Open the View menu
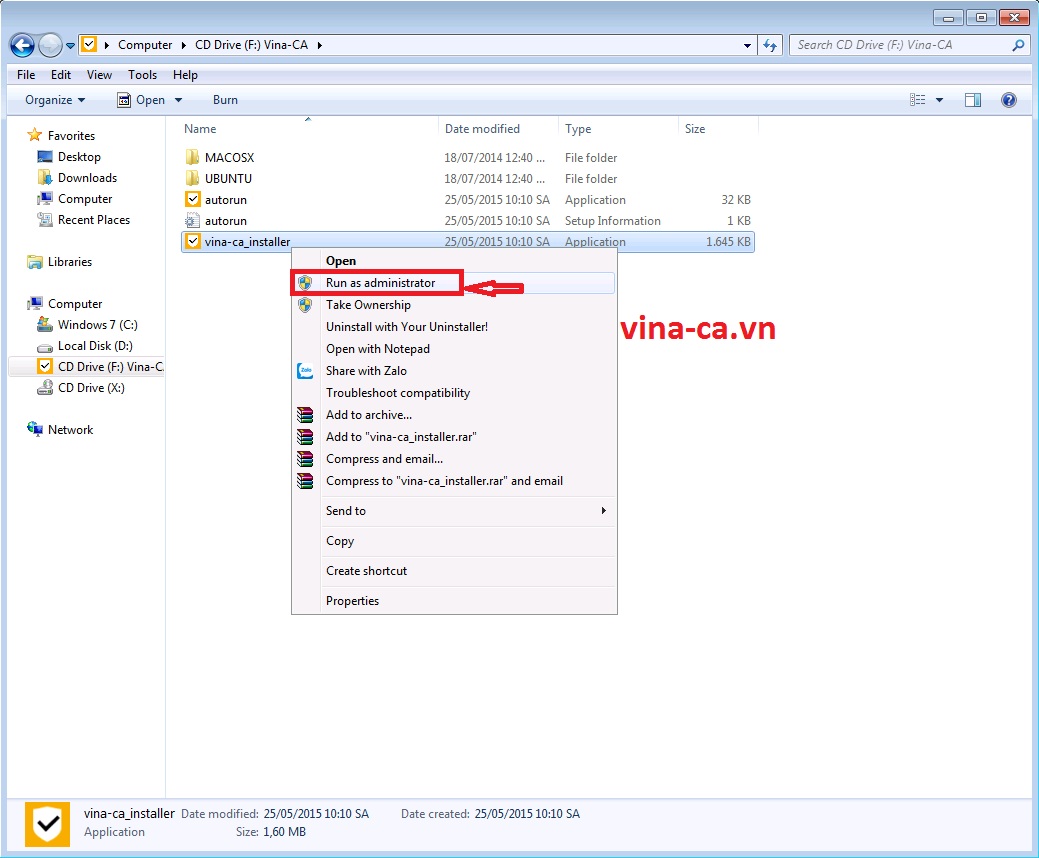Screen dimensions: 1039x858 pyautogui.click(x=99, y=75)
